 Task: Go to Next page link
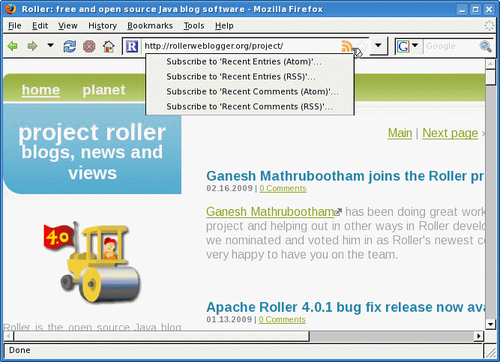(450, 133)
